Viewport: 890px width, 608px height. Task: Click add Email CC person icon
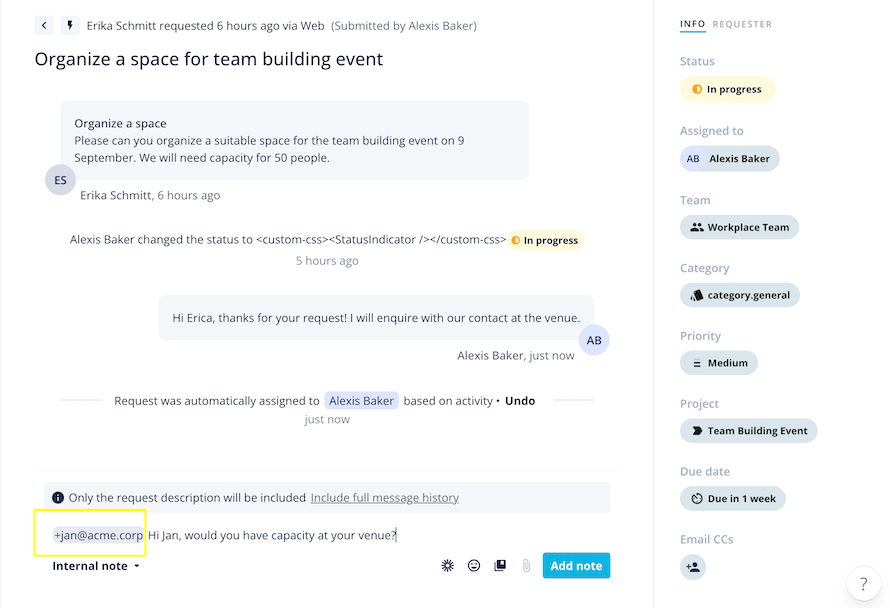coord(692,567)
